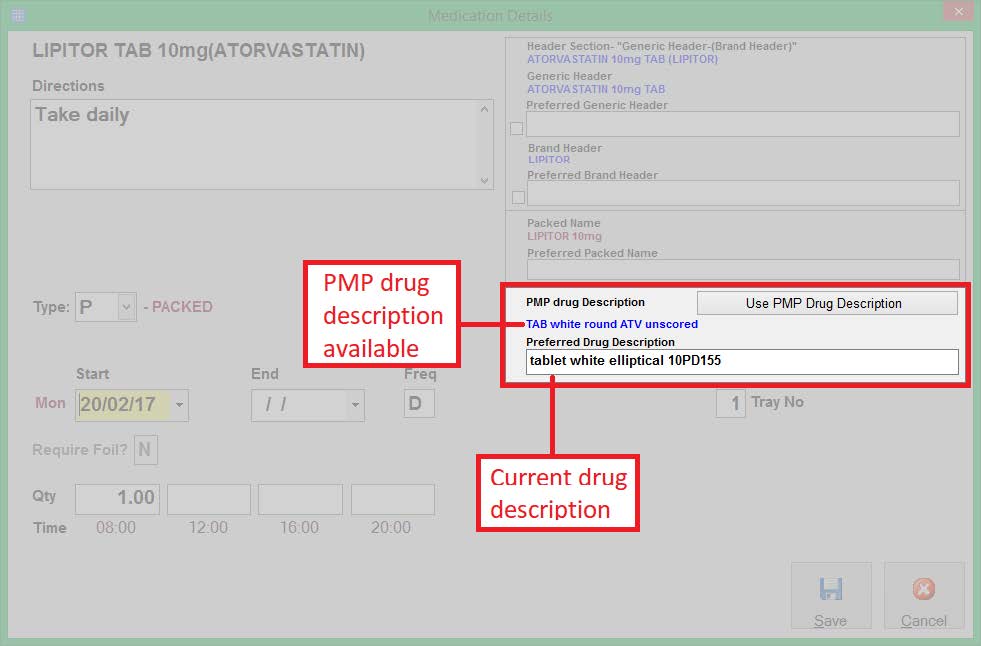Click the Tray No field

click(731, 403)
